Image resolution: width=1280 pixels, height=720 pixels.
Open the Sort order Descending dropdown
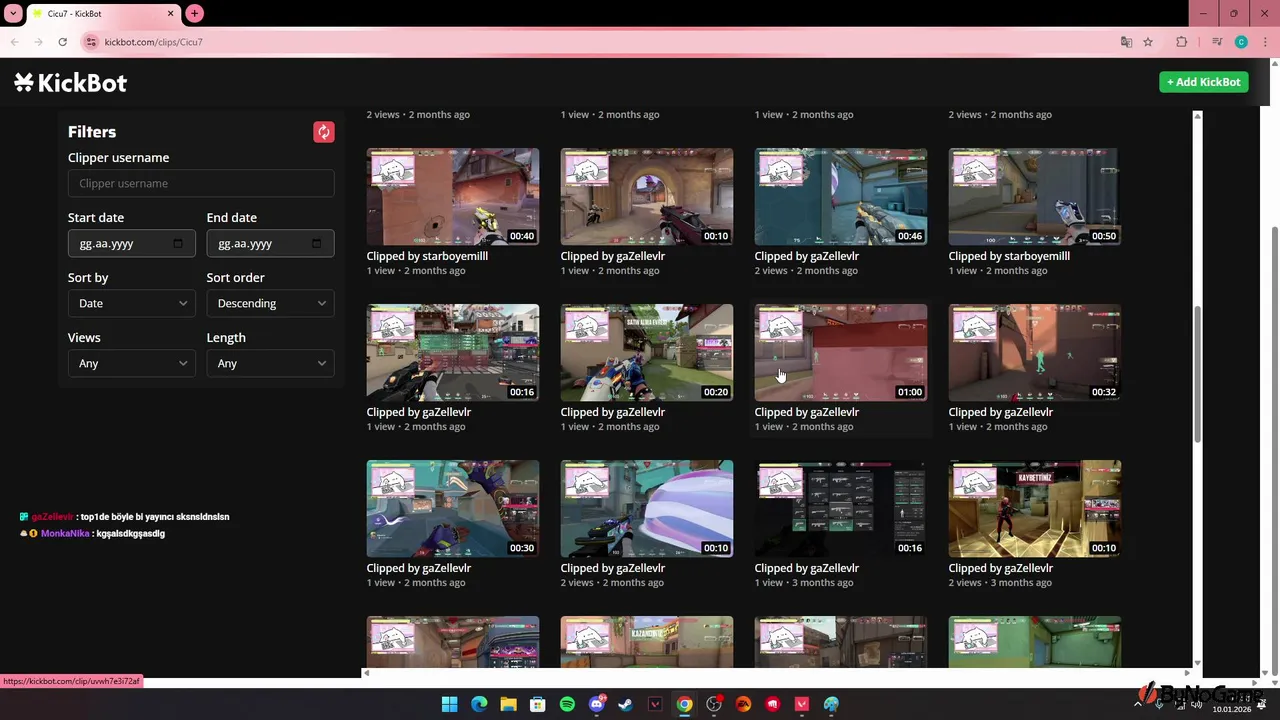[x=270, y=303]
